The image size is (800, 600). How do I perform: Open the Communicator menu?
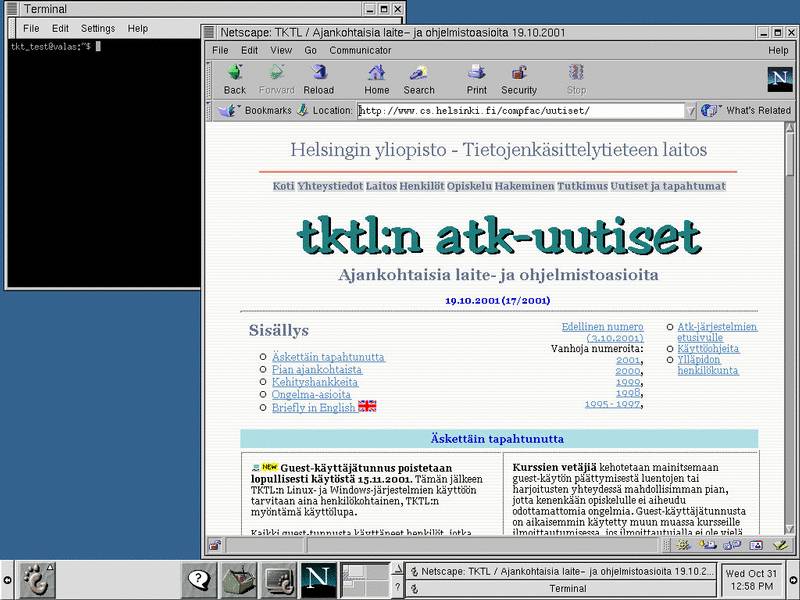click(360, 50)
